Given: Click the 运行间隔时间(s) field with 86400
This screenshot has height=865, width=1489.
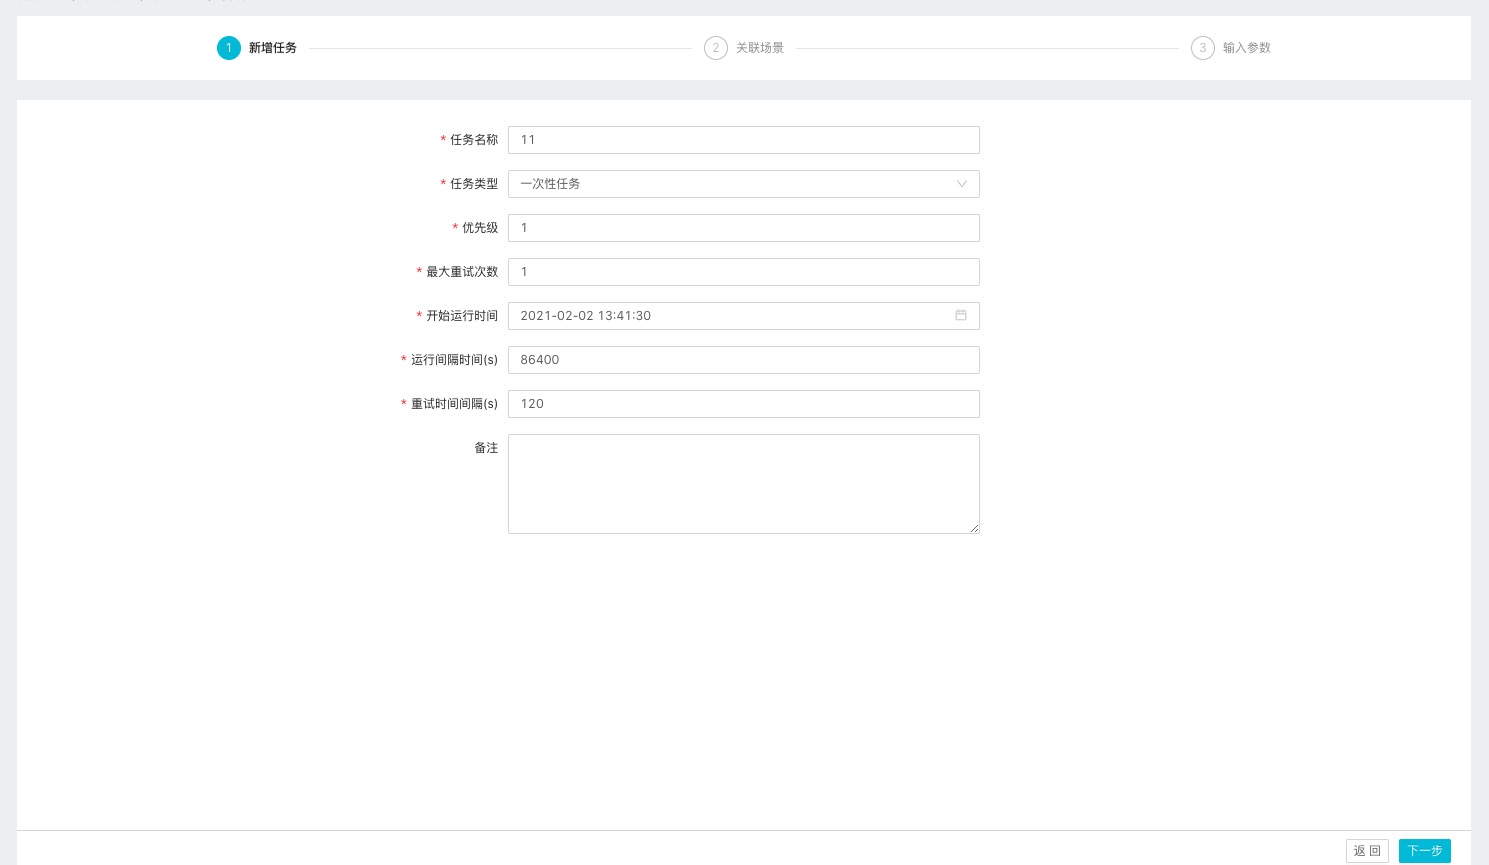Looking at the screenshot, I should click(744, 360).
